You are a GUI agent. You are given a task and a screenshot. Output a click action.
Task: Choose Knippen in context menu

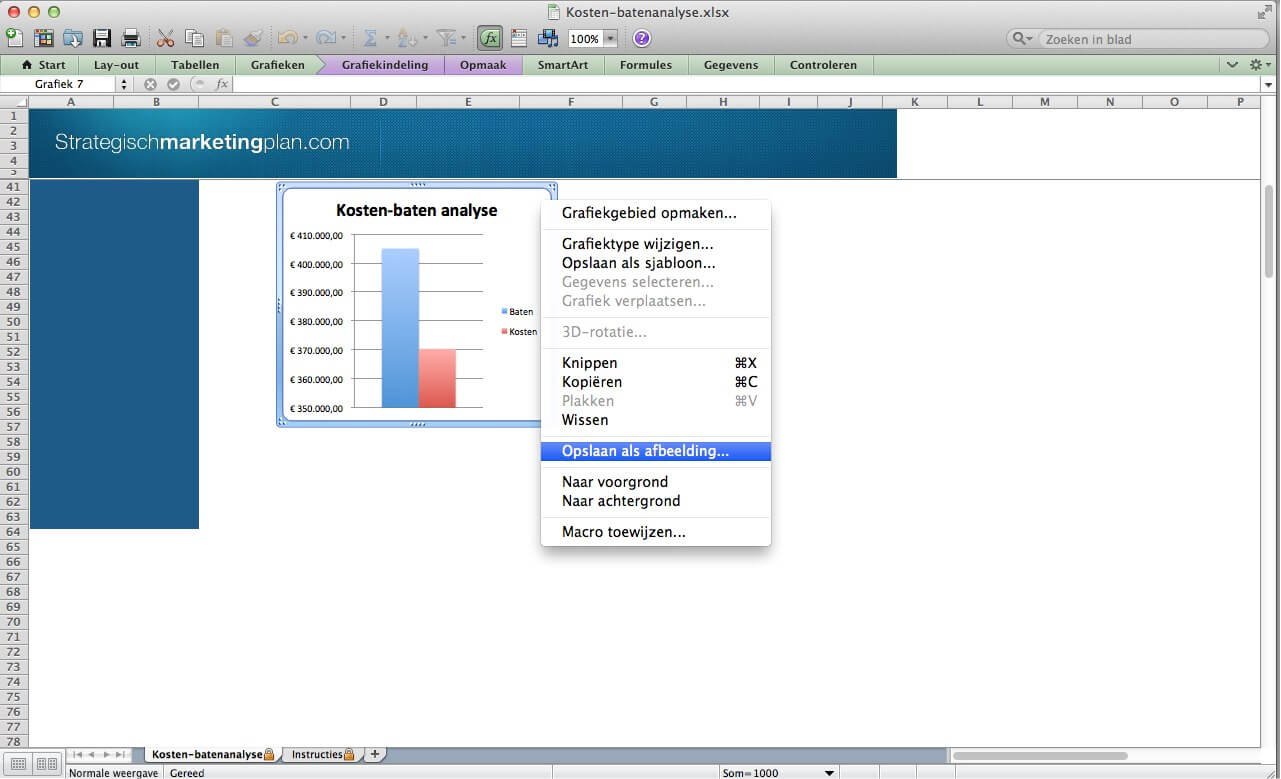[655, 363]
